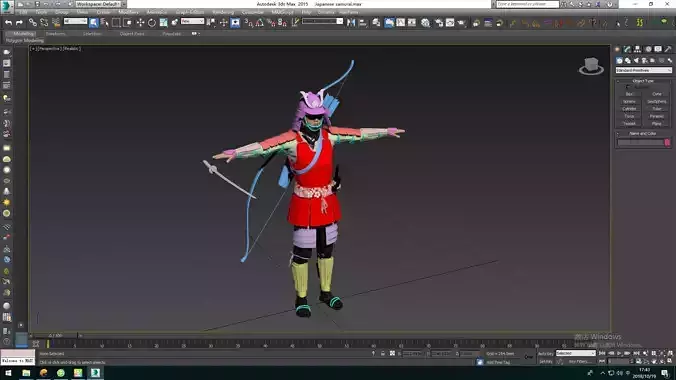Activate Select and Uniform Scale tool
This screenshot has width=676, height=380.
click(x=163, y=22)
